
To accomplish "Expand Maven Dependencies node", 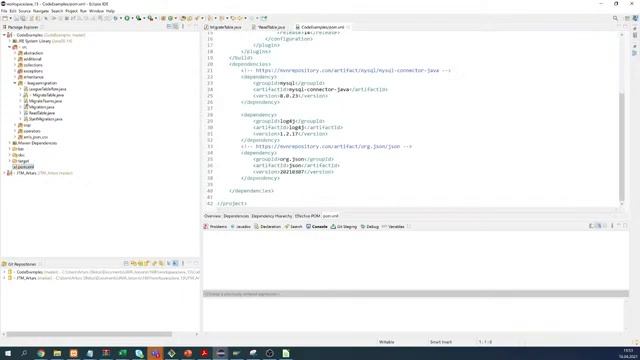I will [x=10, y=143].
